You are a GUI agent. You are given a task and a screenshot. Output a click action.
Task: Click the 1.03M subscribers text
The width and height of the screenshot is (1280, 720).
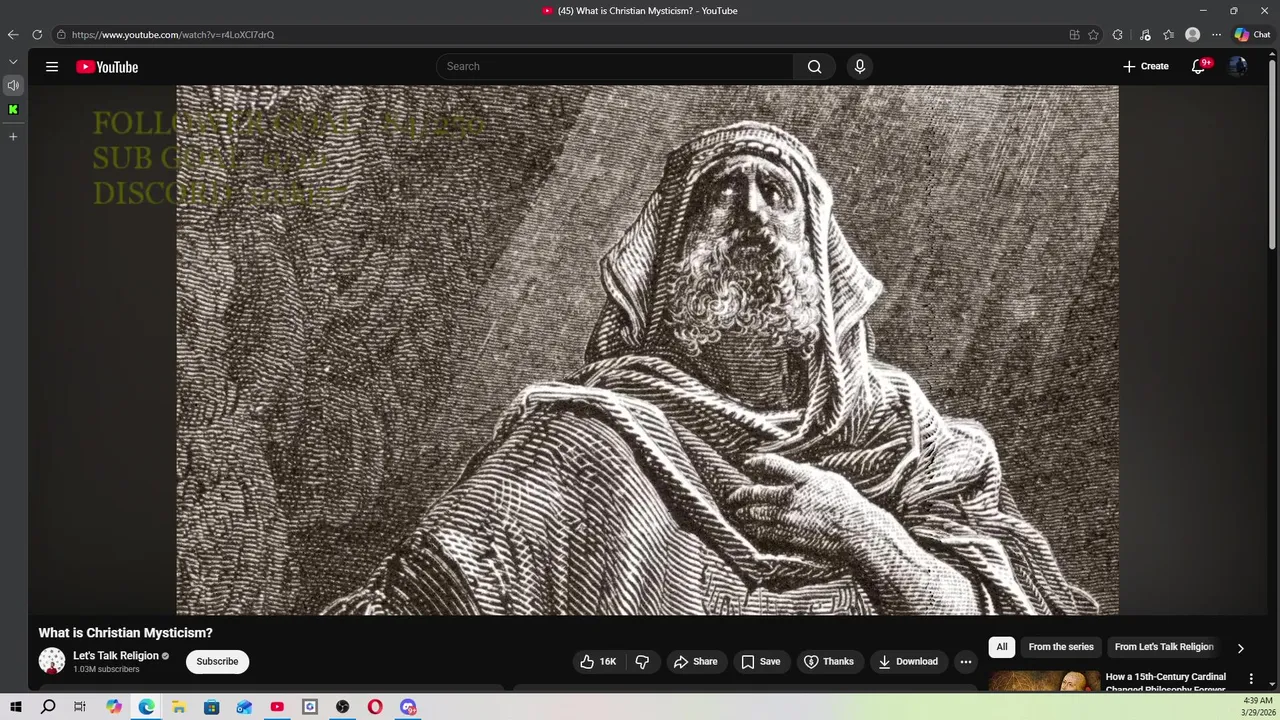point(106,670)
